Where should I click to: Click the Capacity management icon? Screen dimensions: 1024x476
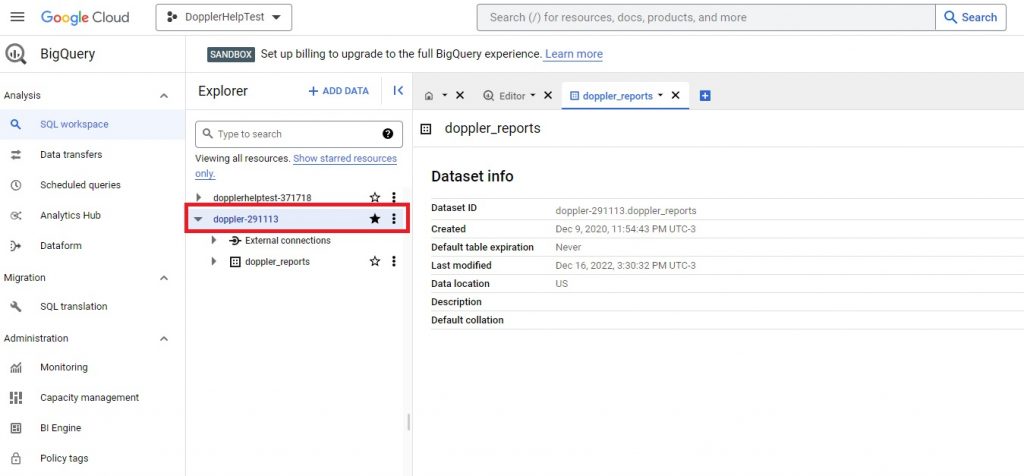pyautogui.click(x=16, y=398)
